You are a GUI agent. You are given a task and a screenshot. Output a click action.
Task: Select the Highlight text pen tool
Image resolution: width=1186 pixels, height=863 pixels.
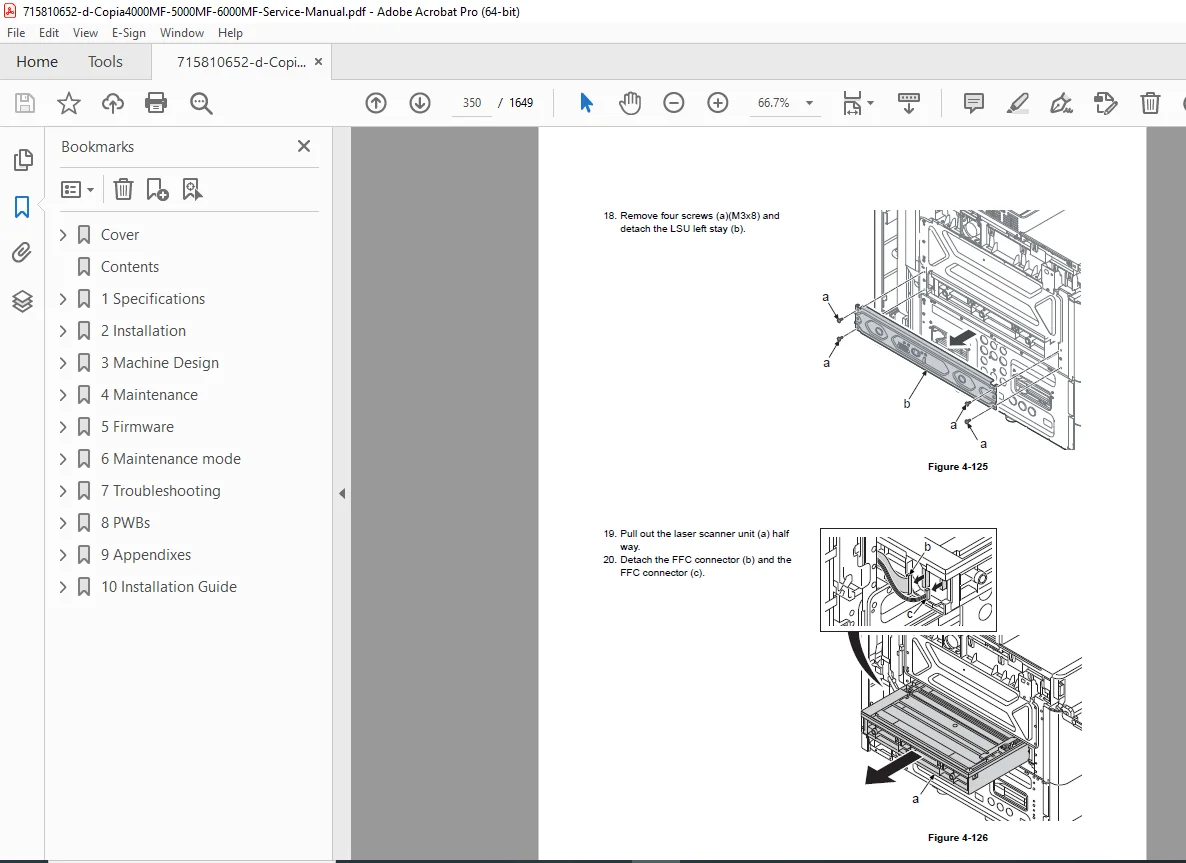[1017, 103]
